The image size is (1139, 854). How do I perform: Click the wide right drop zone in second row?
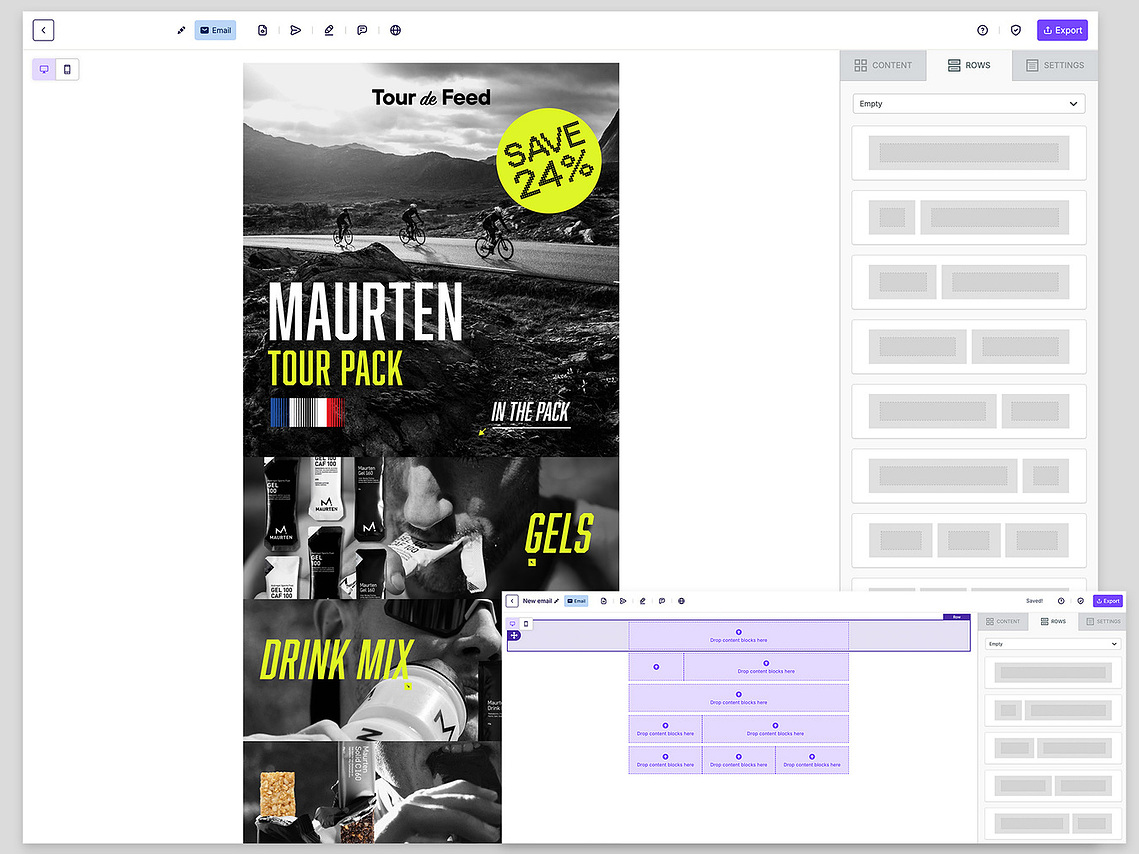pos(766,667)
